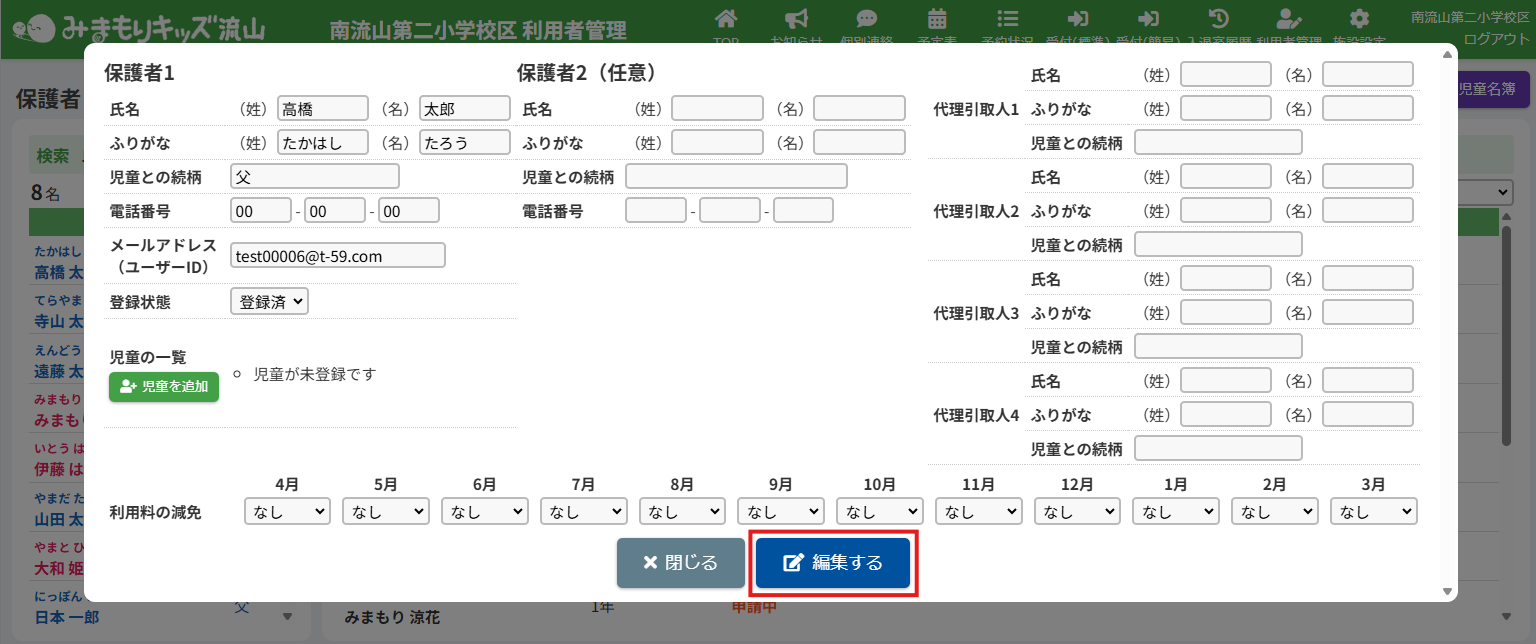The image size is (1536, 644).
Task: Click the ログアウト link
Action: pos(1496,39)
